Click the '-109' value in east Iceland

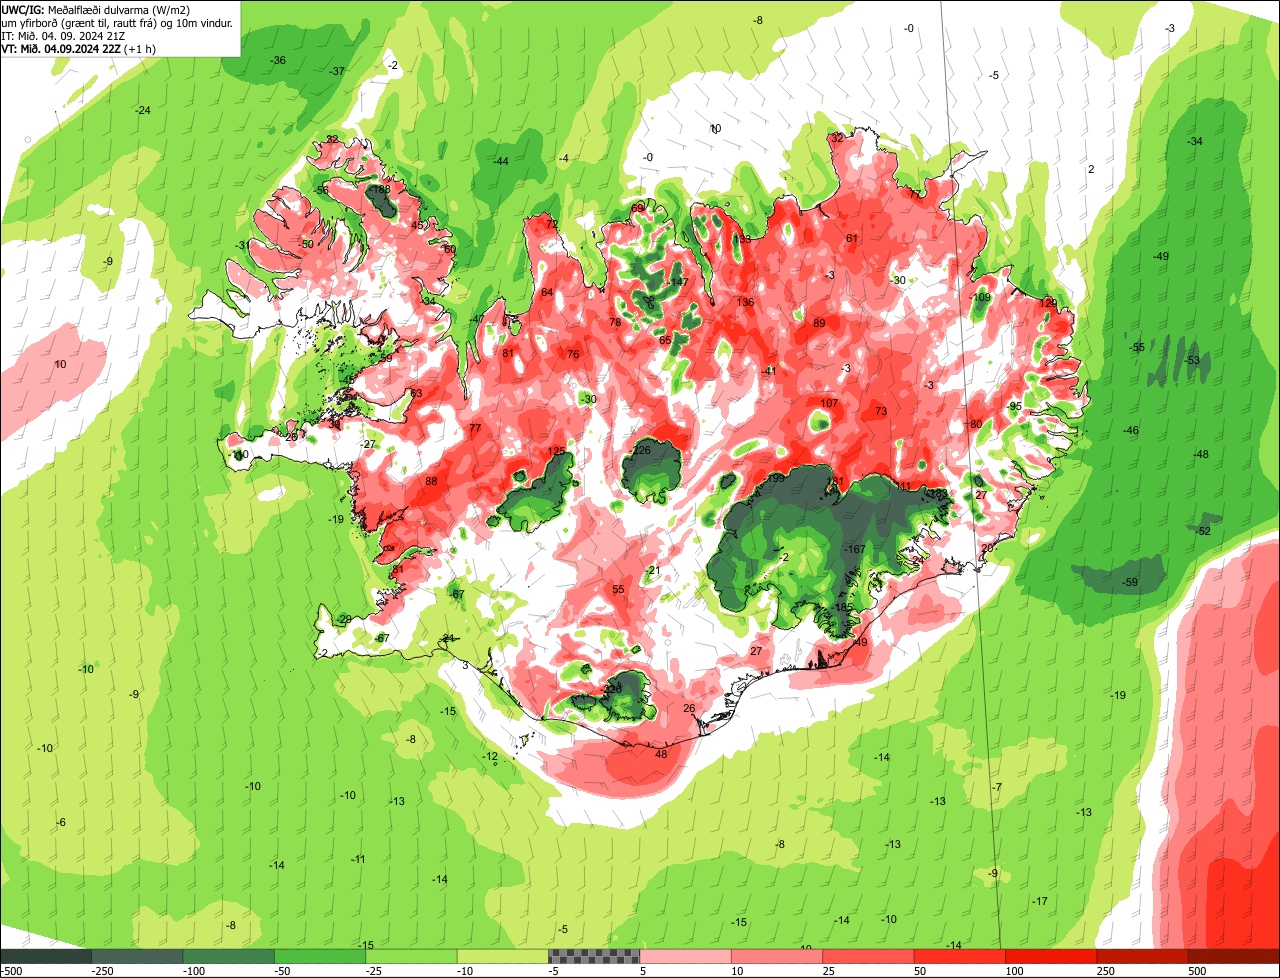pyautogui.click(x=980, y=297)
